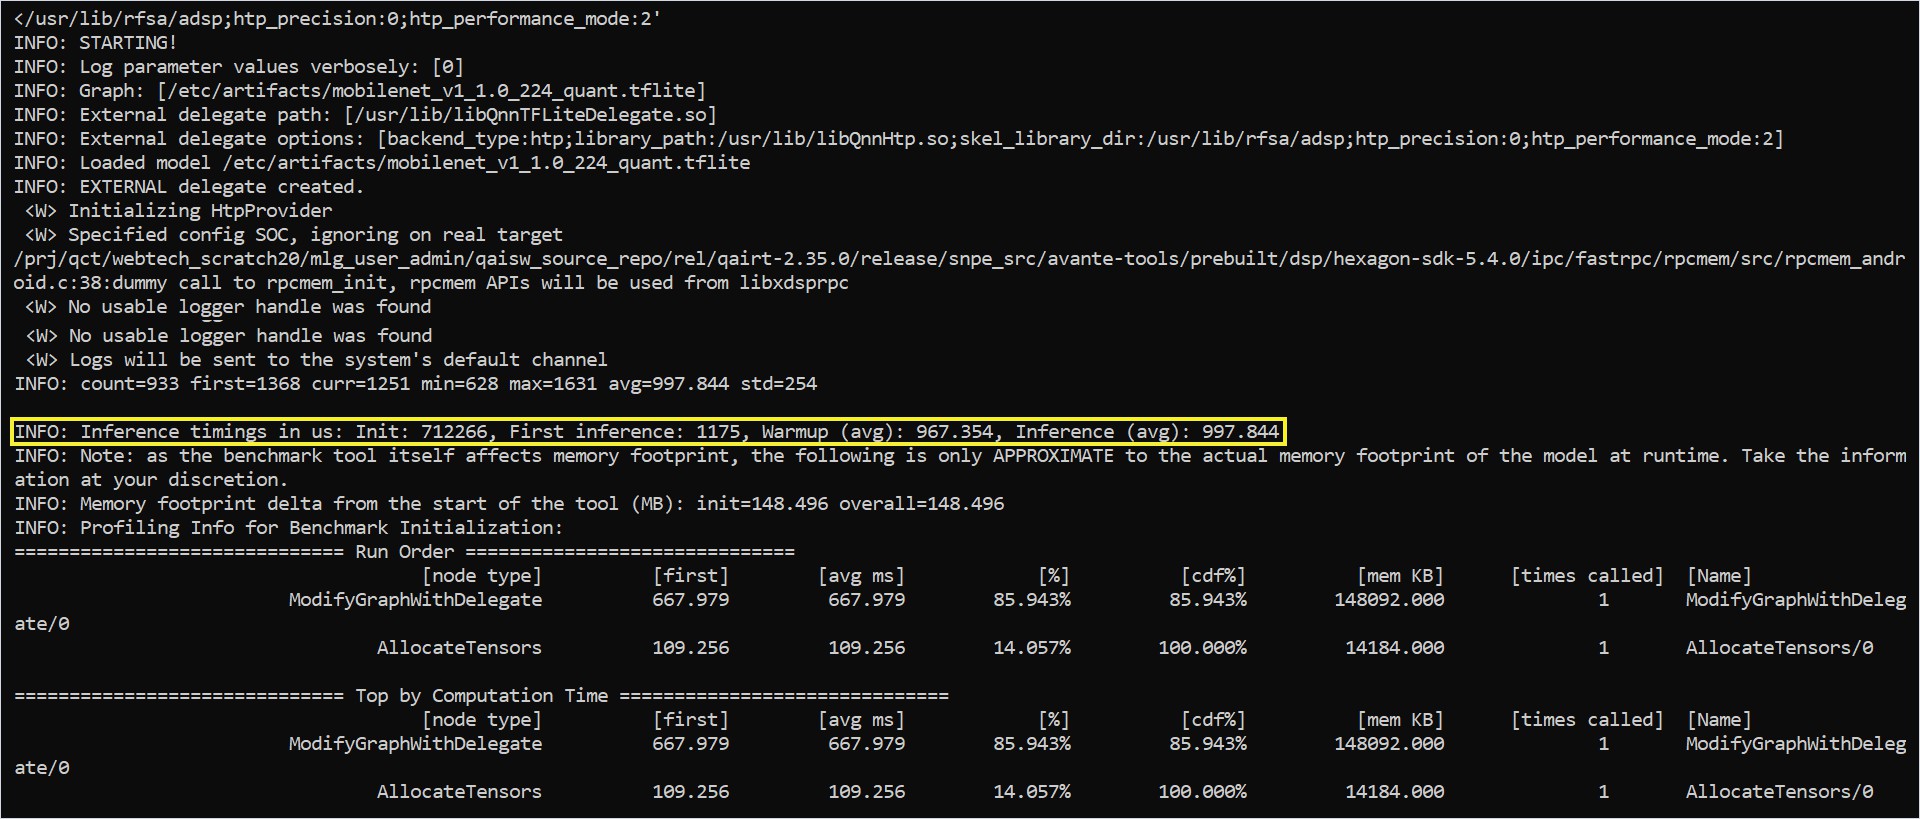Select 'Specified config SOC, ignoring on real target'
Image resolution: width=1920 pixels, height=819 pixels.
(x=294, y=235)
